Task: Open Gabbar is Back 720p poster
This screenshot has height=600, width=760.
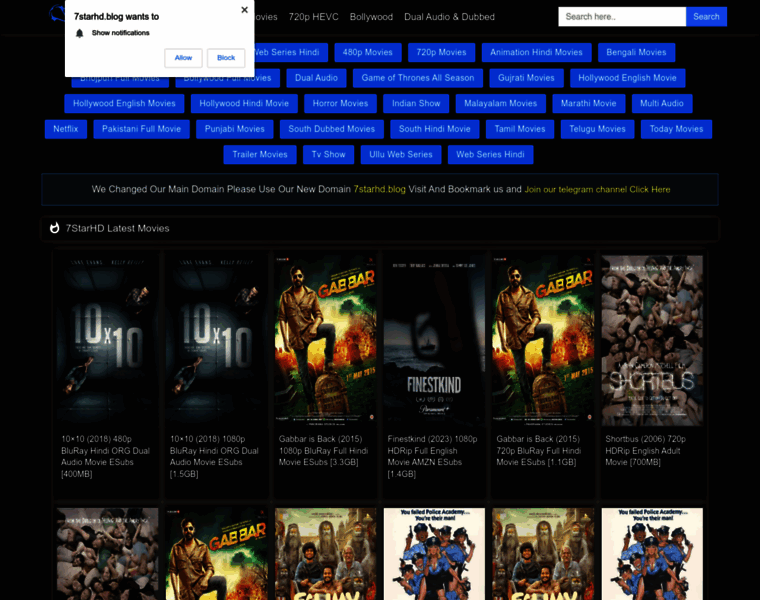Action: tap(543, 341)
